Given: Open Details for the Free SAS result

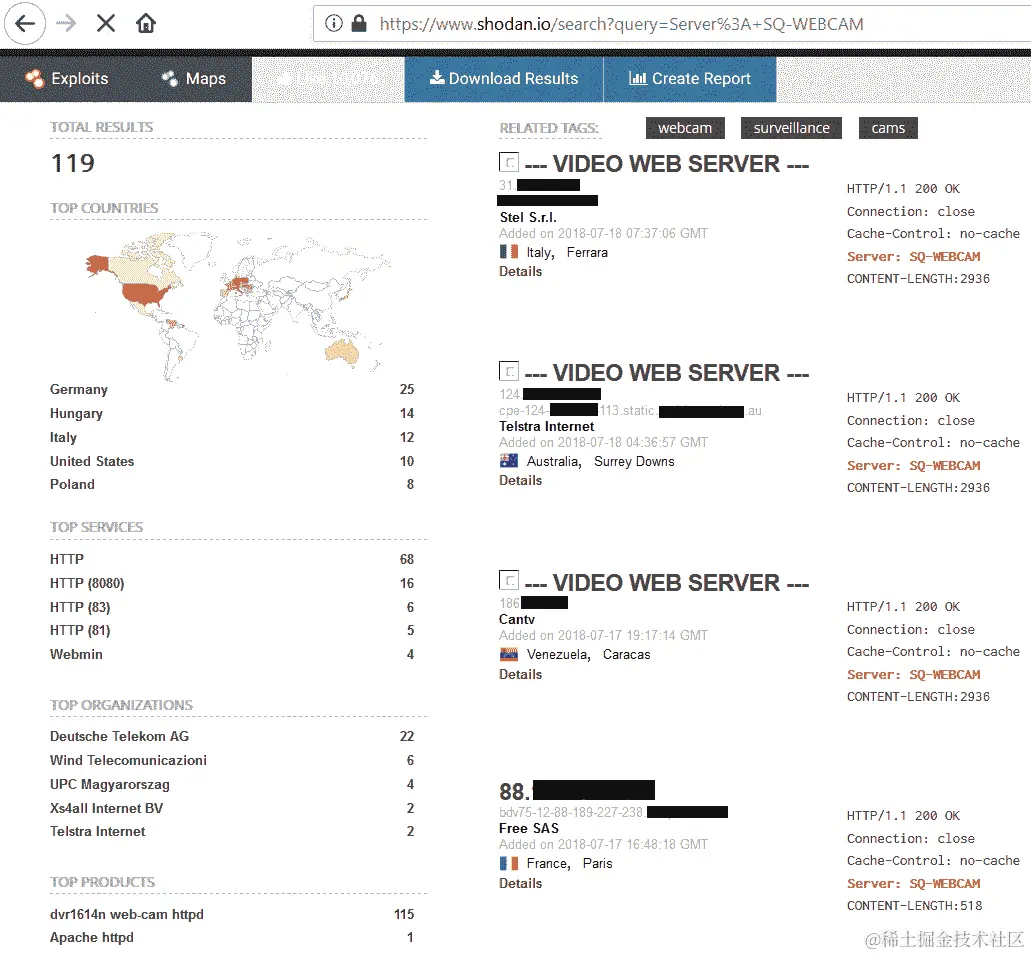Looking at the screenshot, I should click(520, 884).
